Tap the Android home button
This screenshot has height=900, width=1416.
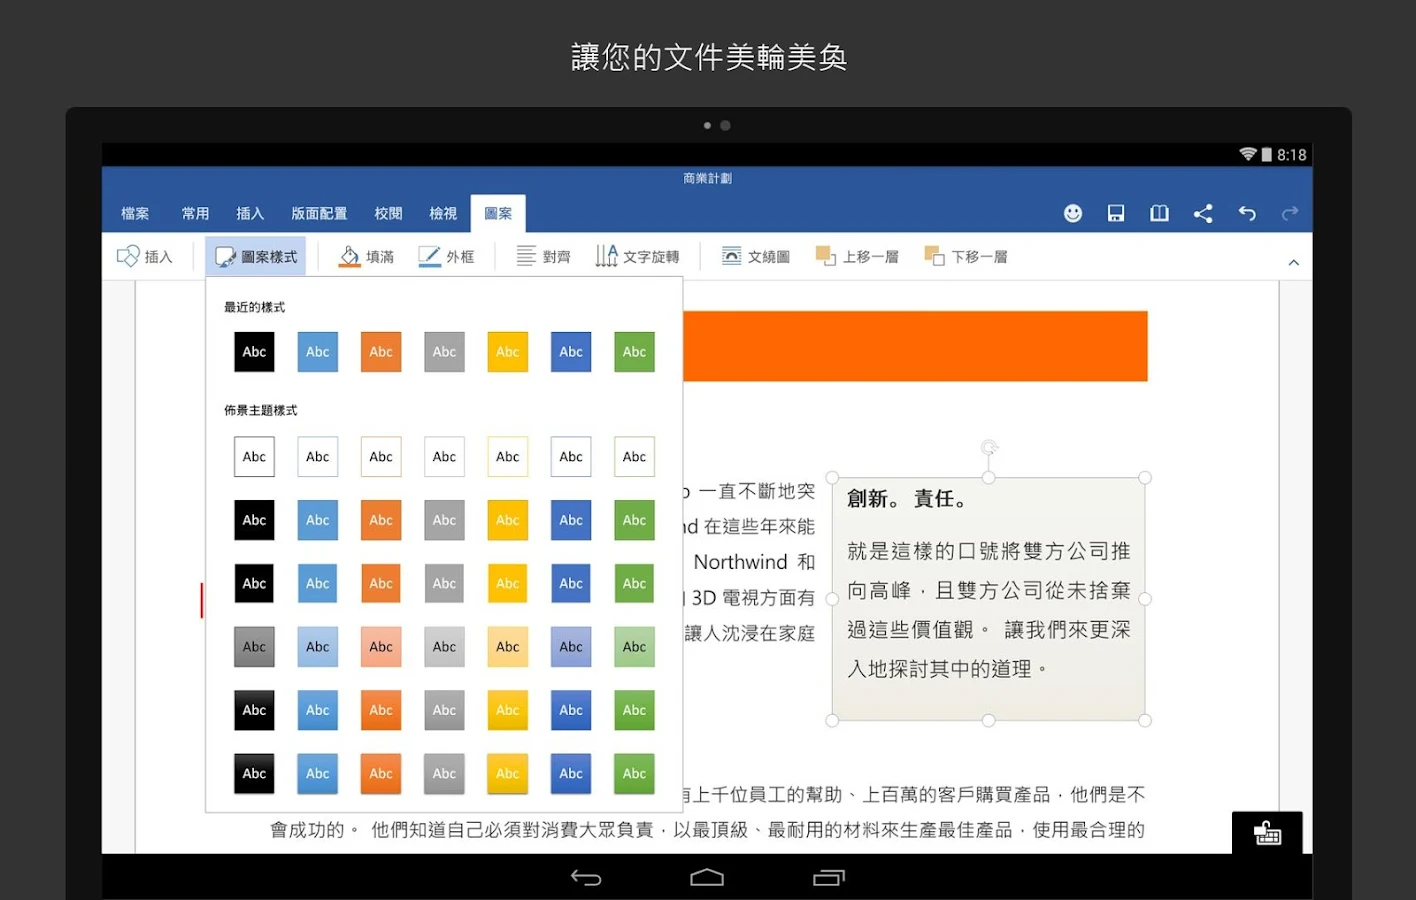[707, 876]
